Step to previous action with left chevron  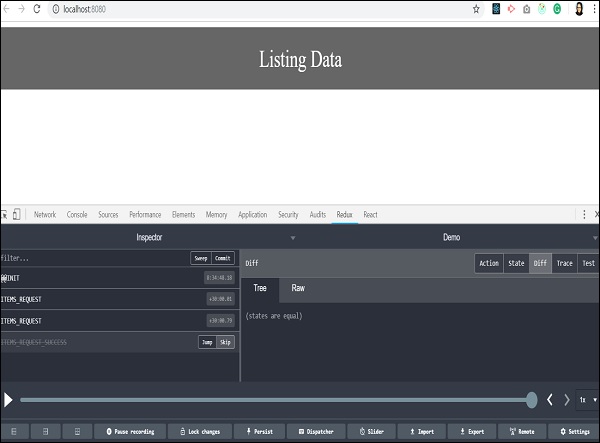(550, 400)
